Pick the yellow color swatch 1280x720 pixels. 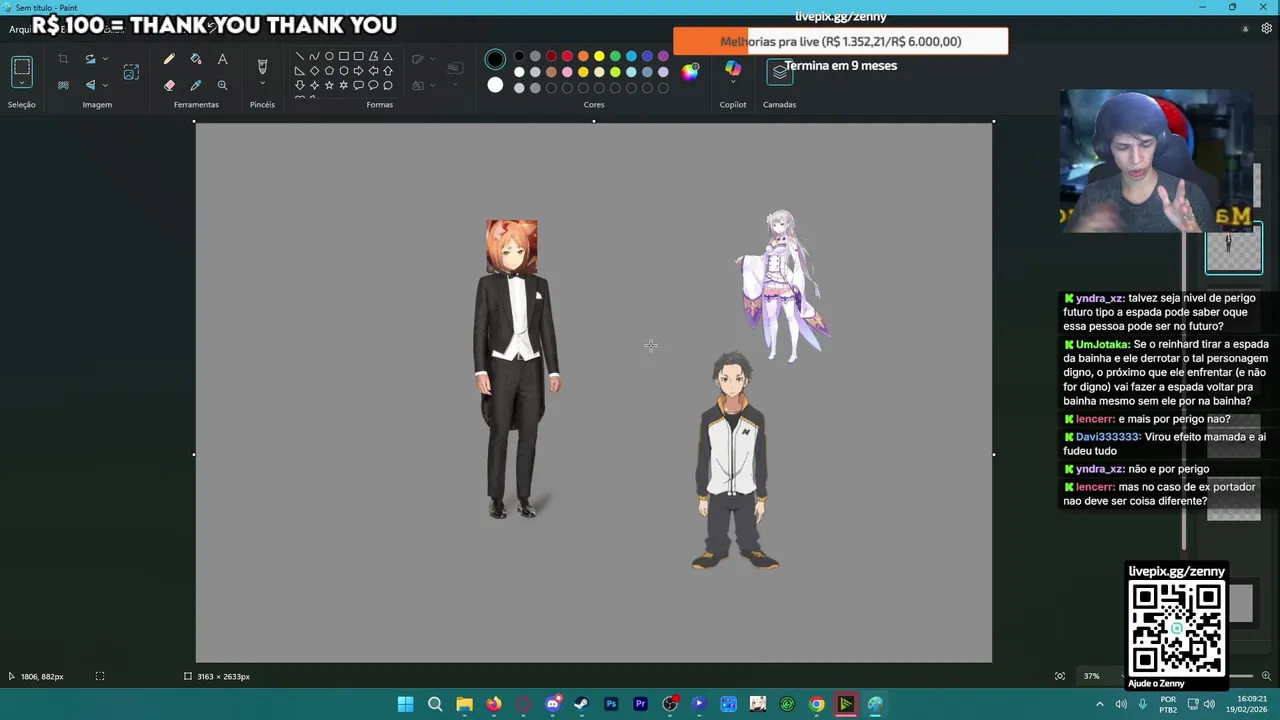(599, 56)
